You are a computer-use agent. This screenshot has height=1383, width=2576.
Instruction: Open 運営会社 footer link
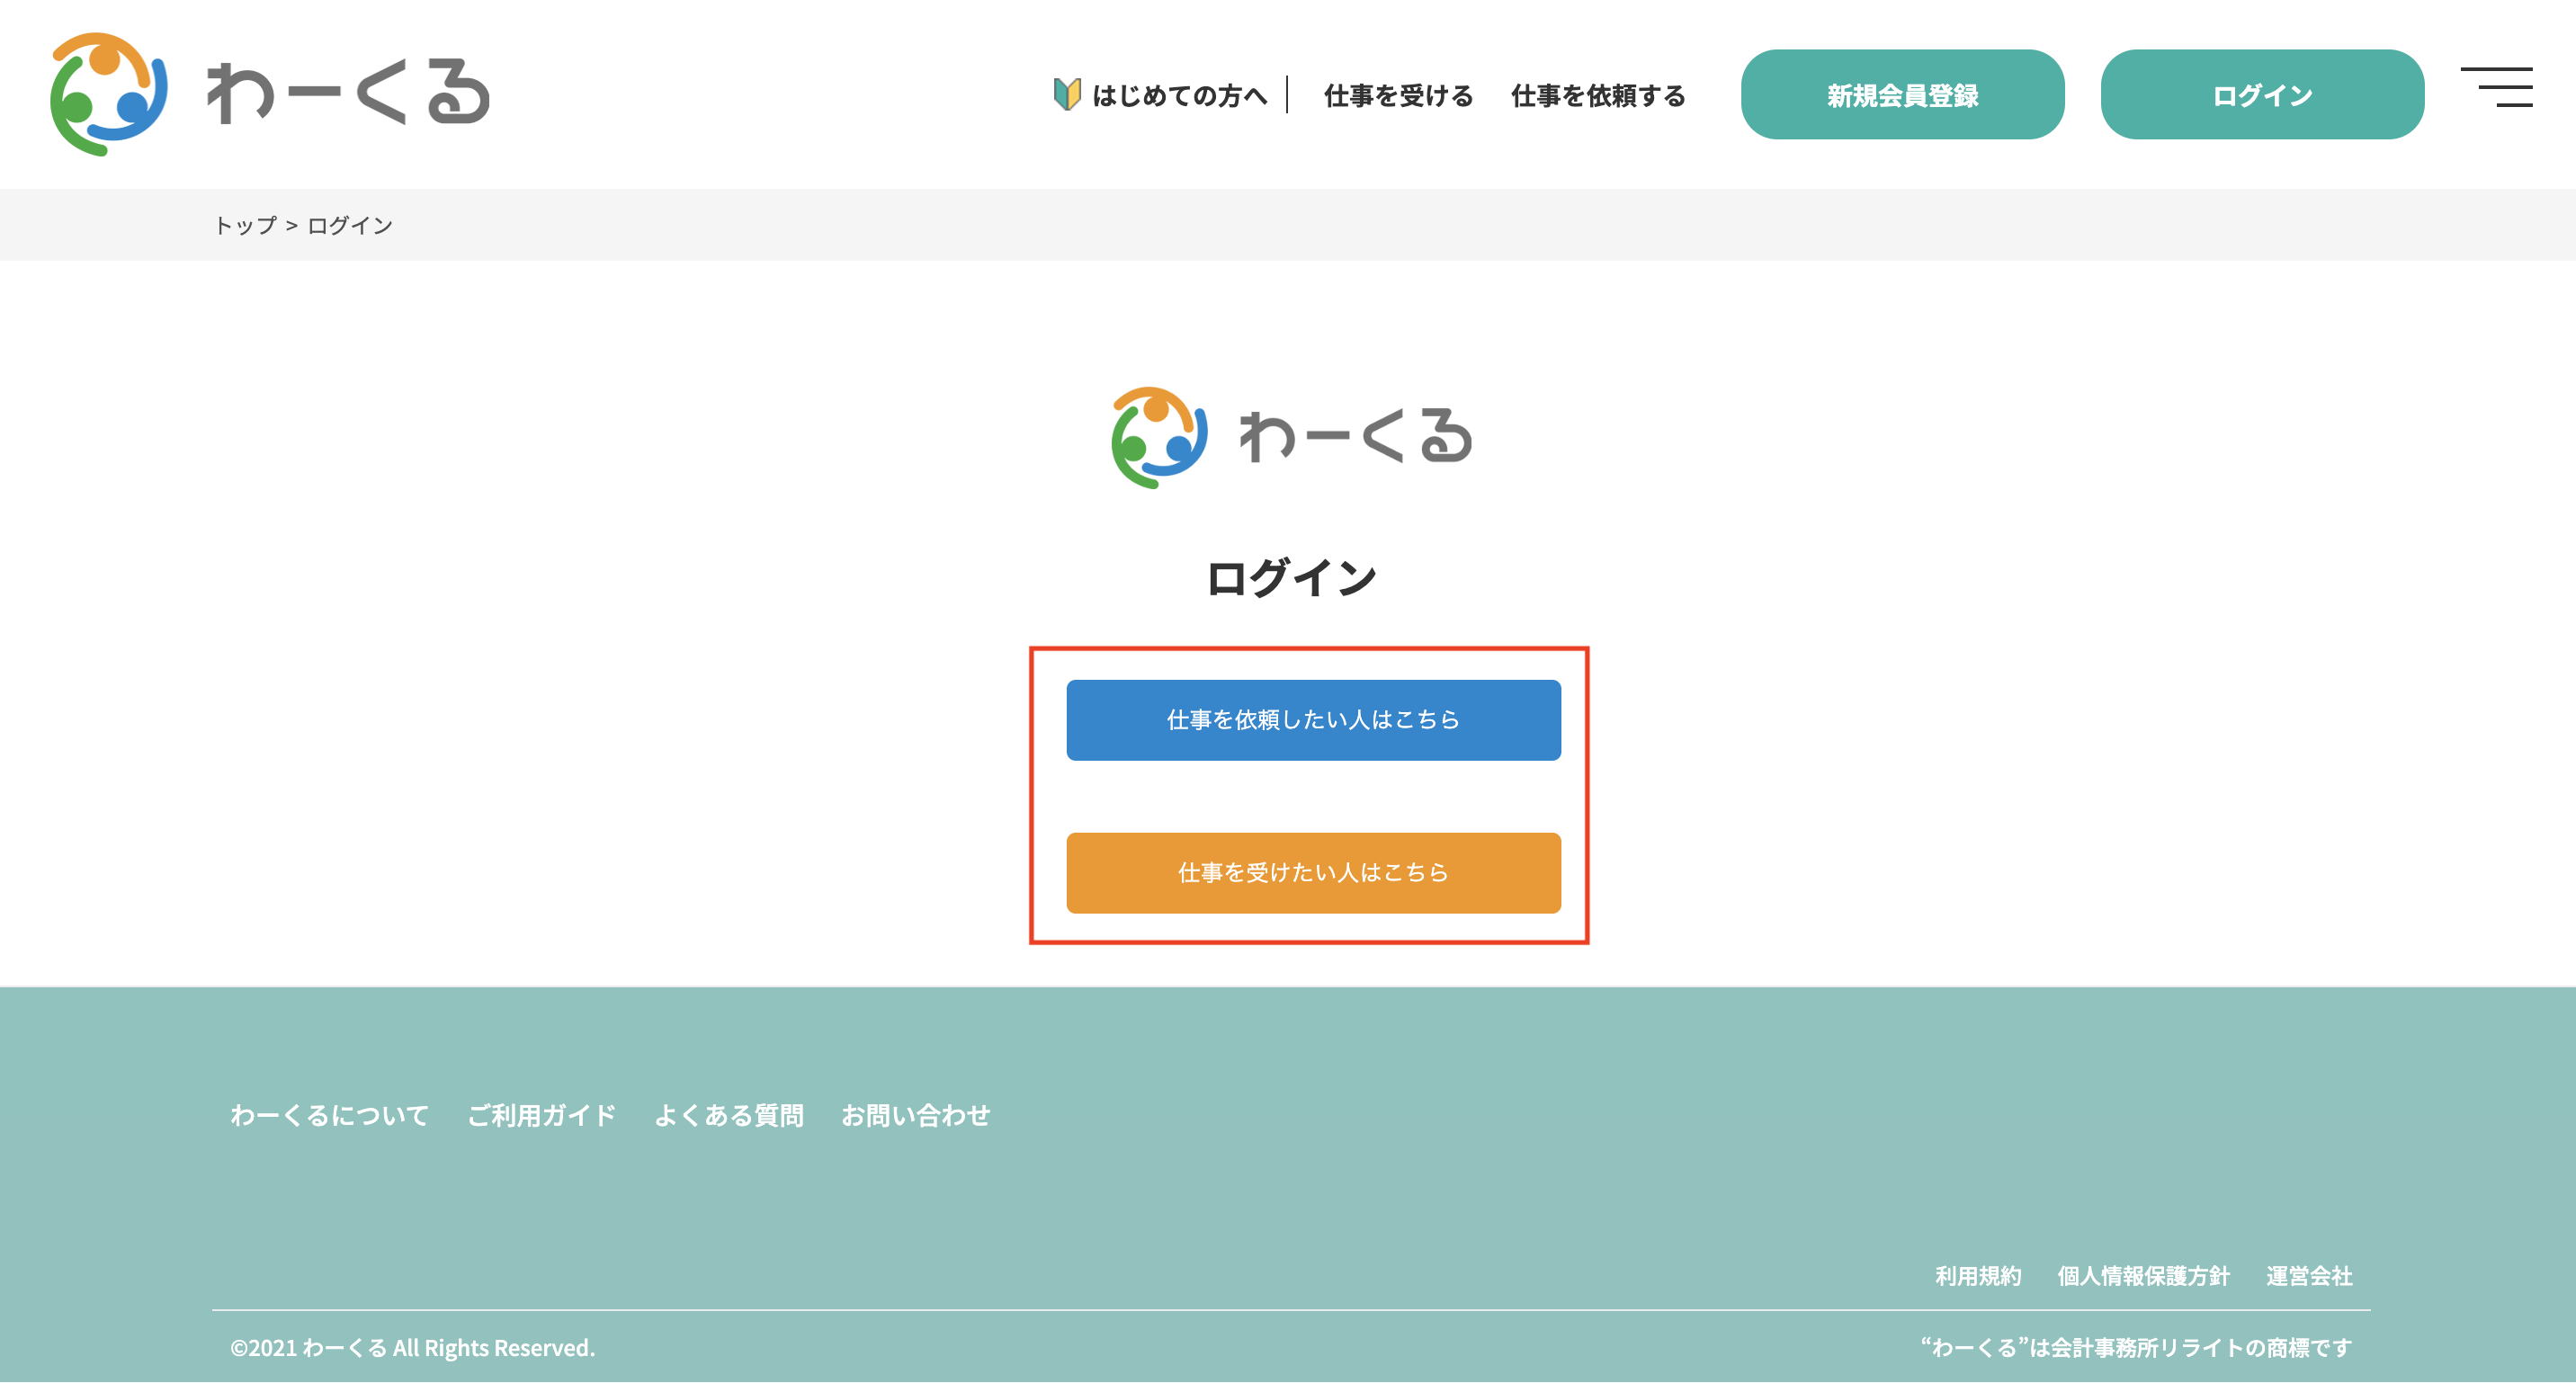coord(2308,1276)
